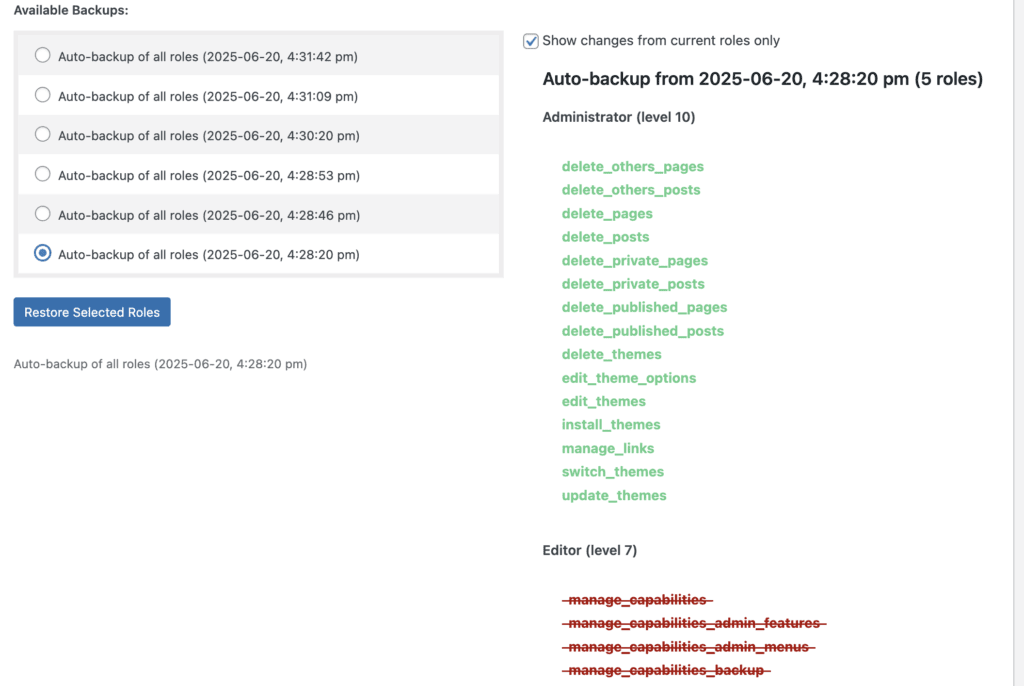Click the Restore Selected Roles button
Screen dimensions: 1024x686
91,311
